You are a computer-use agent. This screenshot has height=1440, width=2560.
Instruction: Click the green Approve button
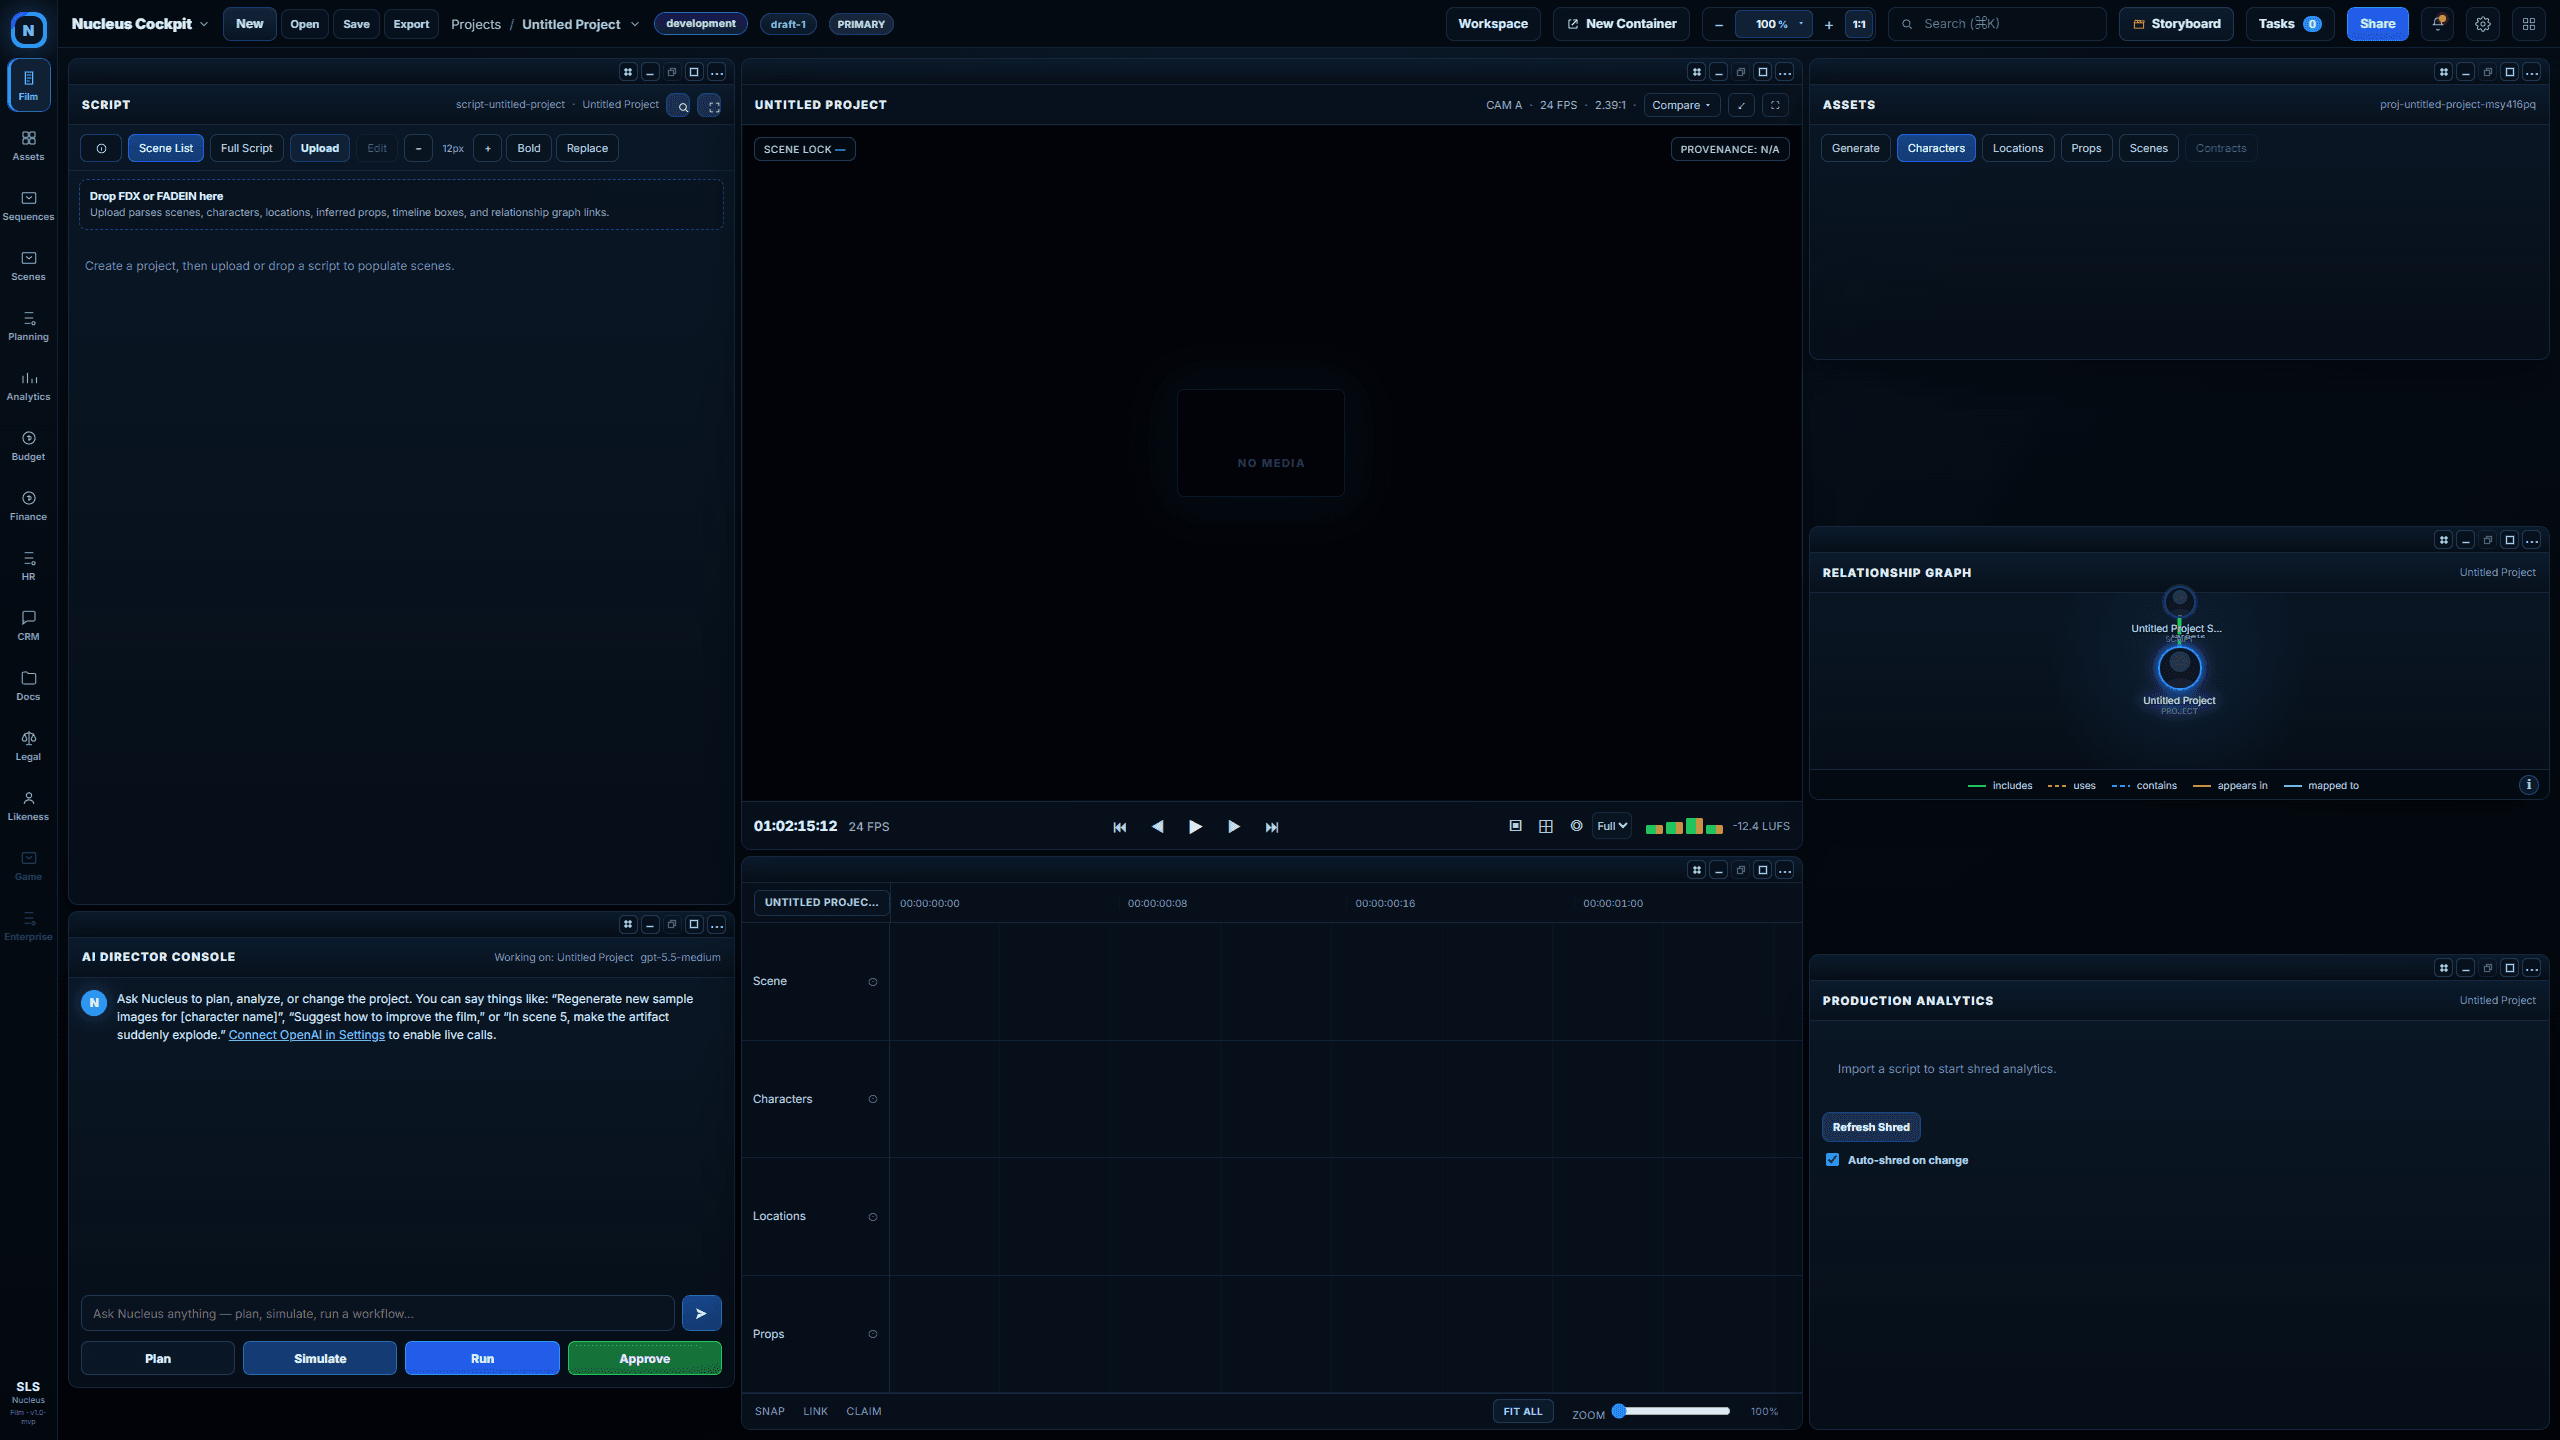click(645, 1358)
